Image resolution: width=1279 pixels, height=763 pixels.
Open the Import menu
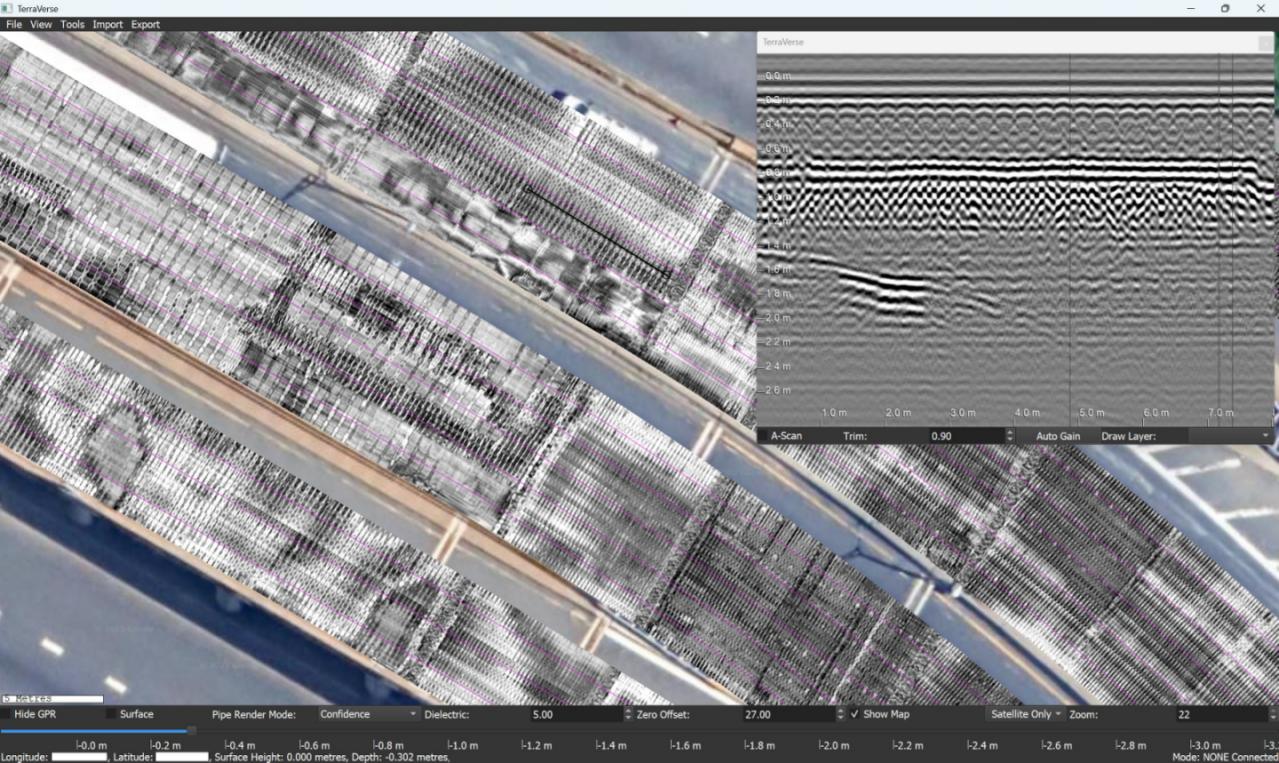tap(108, 24)
